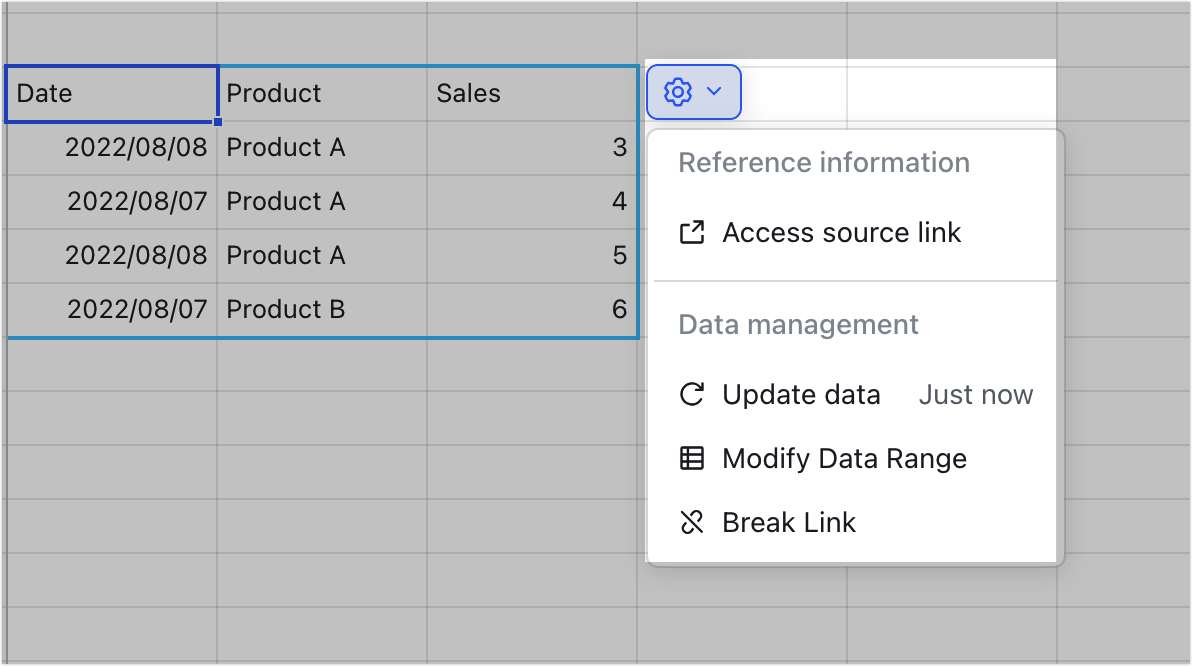Click the broken chain icon next to Break Link

point(692,522)
